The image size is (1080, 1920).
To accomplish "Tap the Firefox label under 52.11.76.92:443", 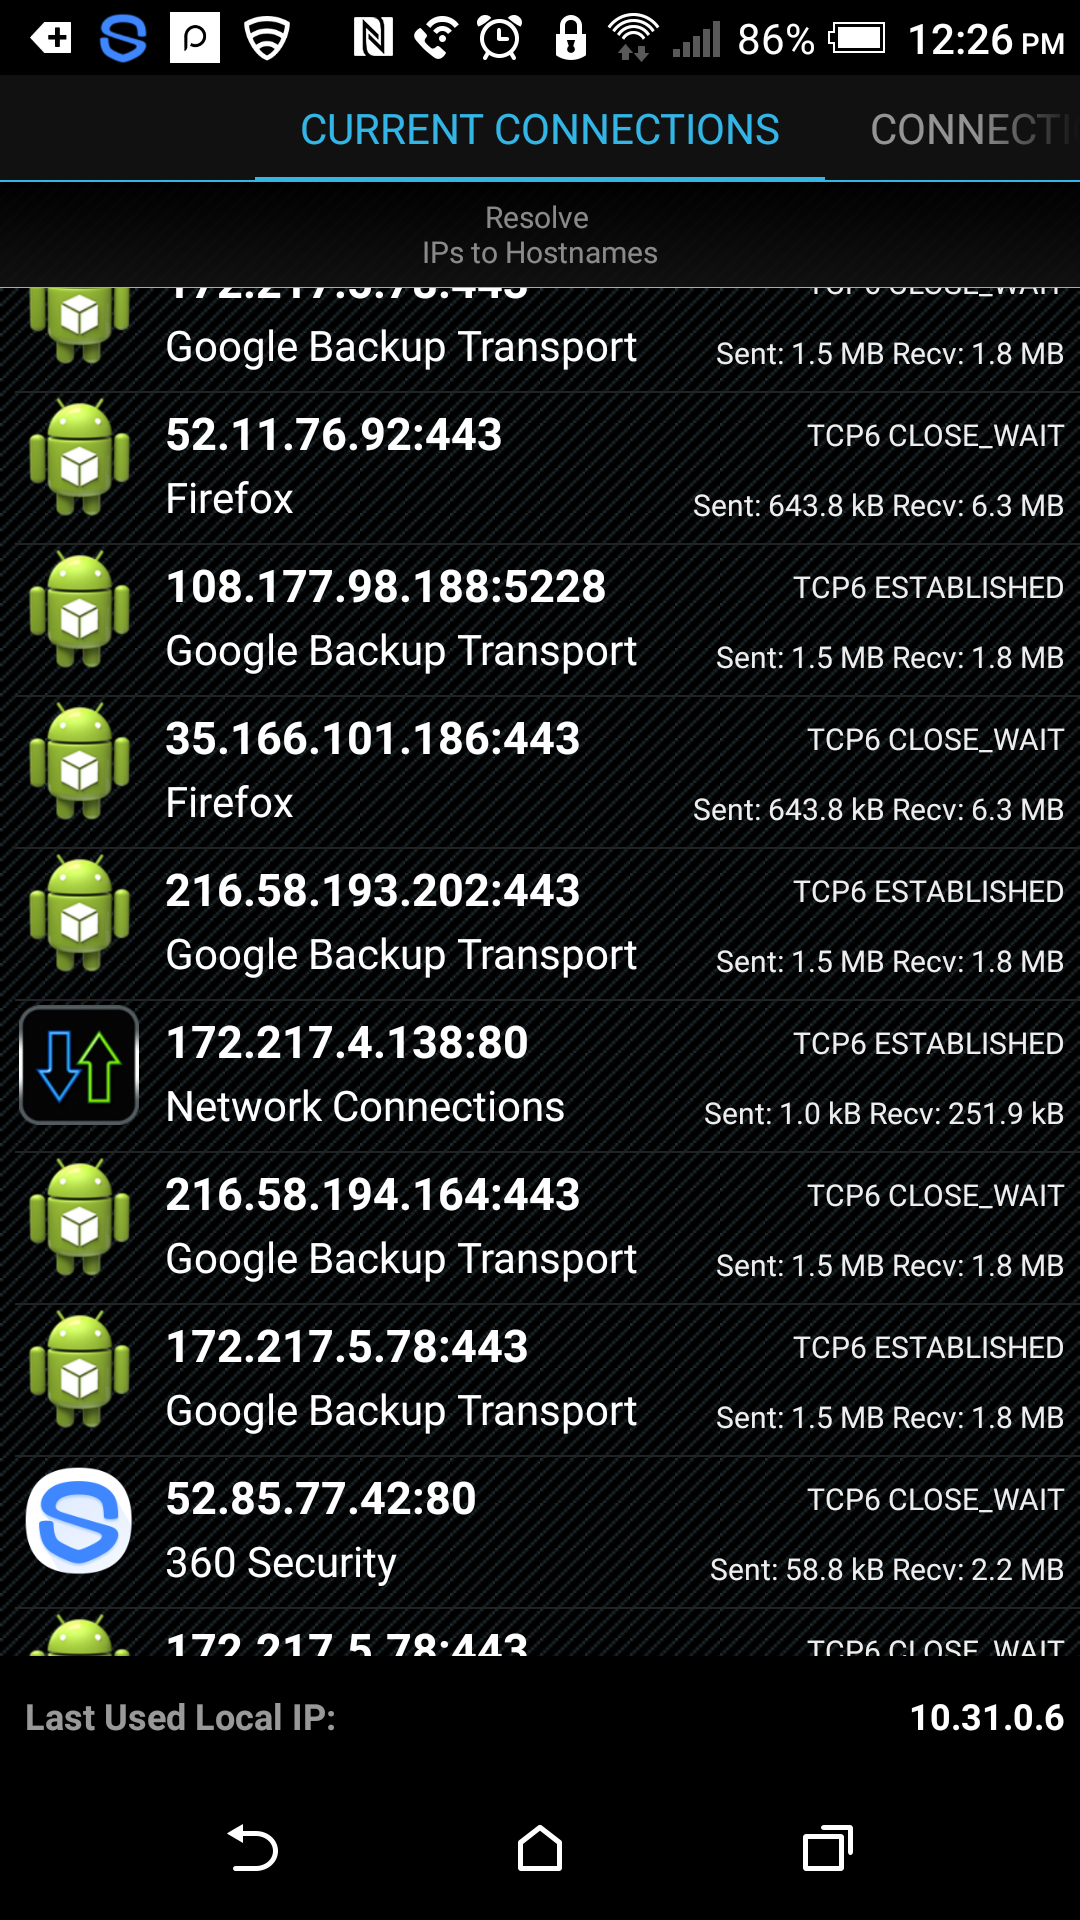I will tap(230, 499).
